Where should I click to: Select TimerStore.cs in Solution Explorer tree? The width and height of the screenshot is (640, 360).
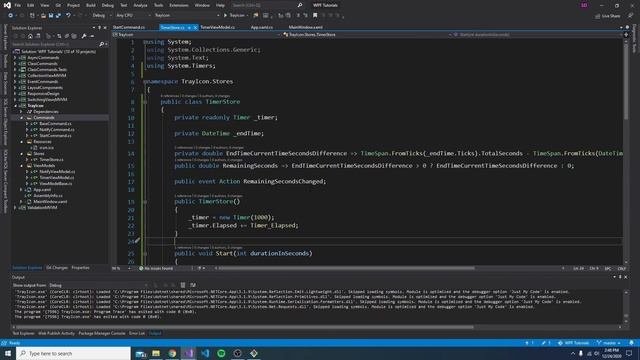[51, 160]
